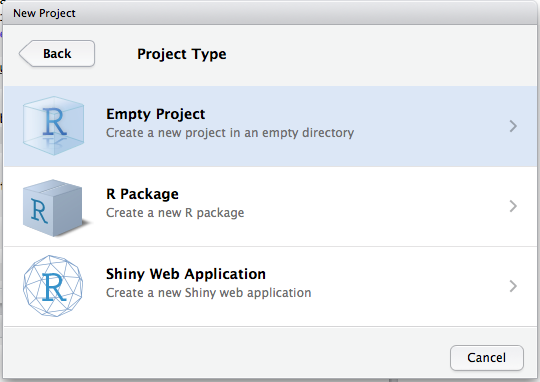Select the Empty Project title text

[156, 114]
